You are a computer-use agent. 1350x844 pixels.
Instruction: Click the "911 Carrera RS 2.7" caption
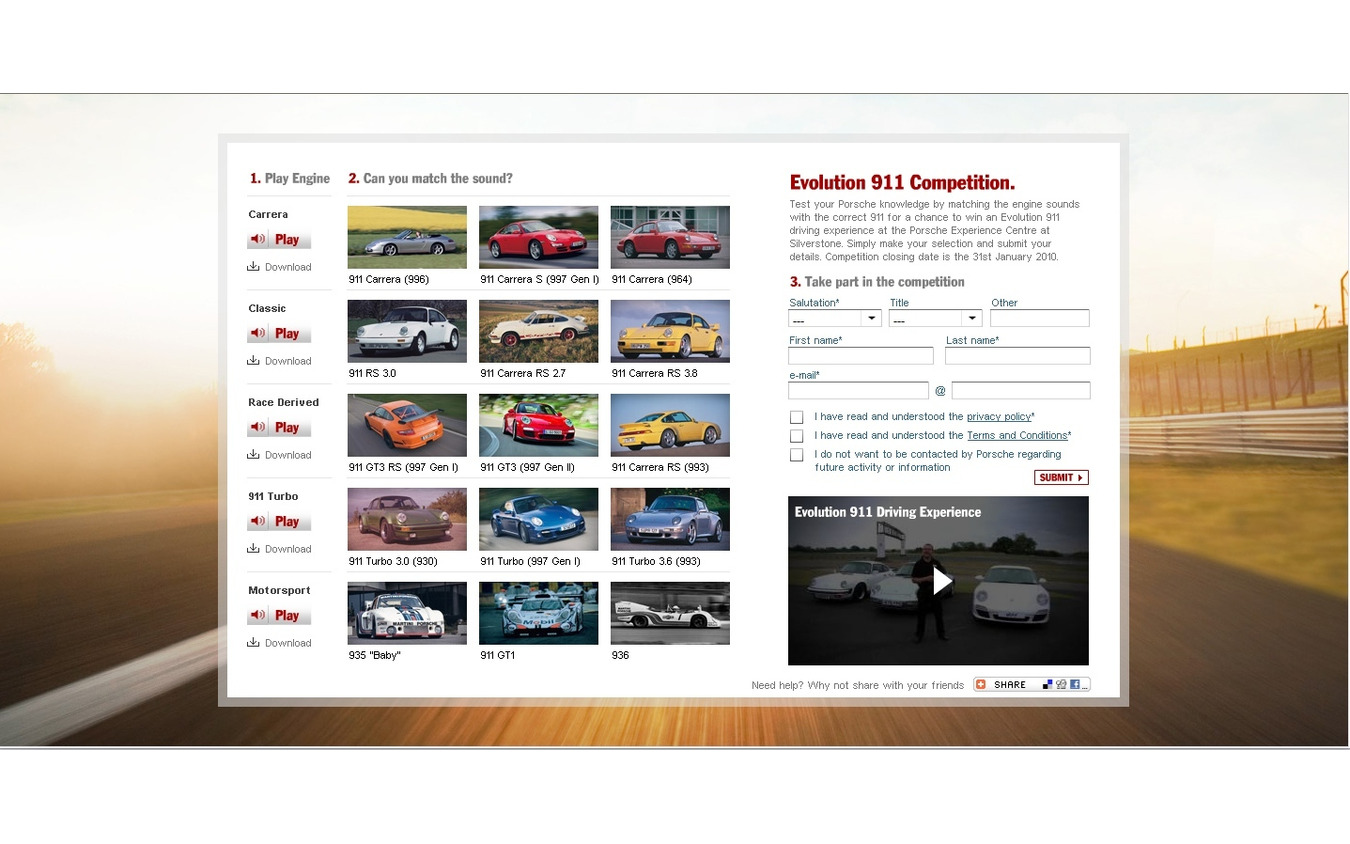click(x=523, y=373)
